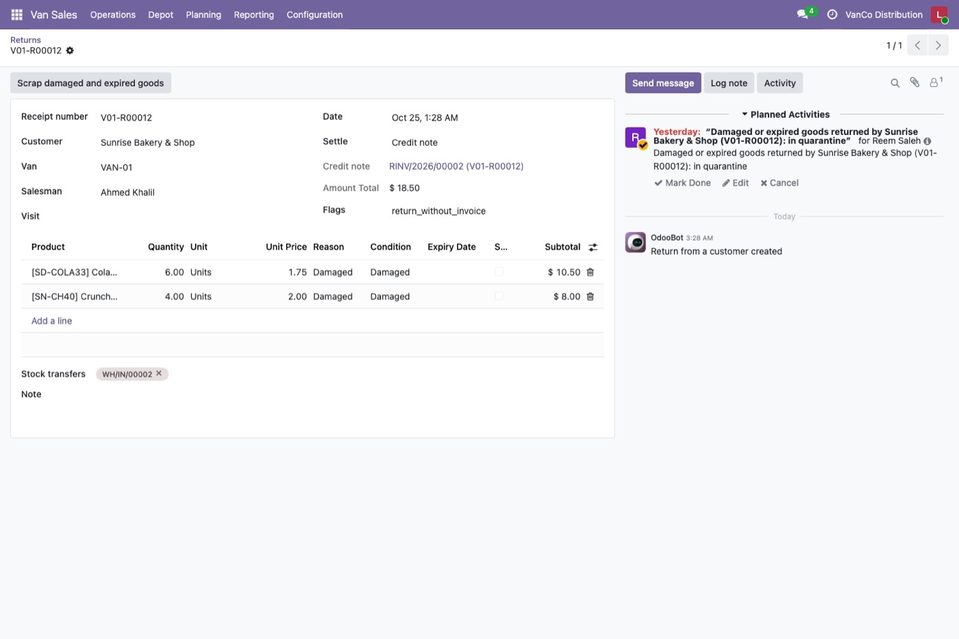Toggle the checkbox in the SN-CH40 row

[x=499, y=297]
